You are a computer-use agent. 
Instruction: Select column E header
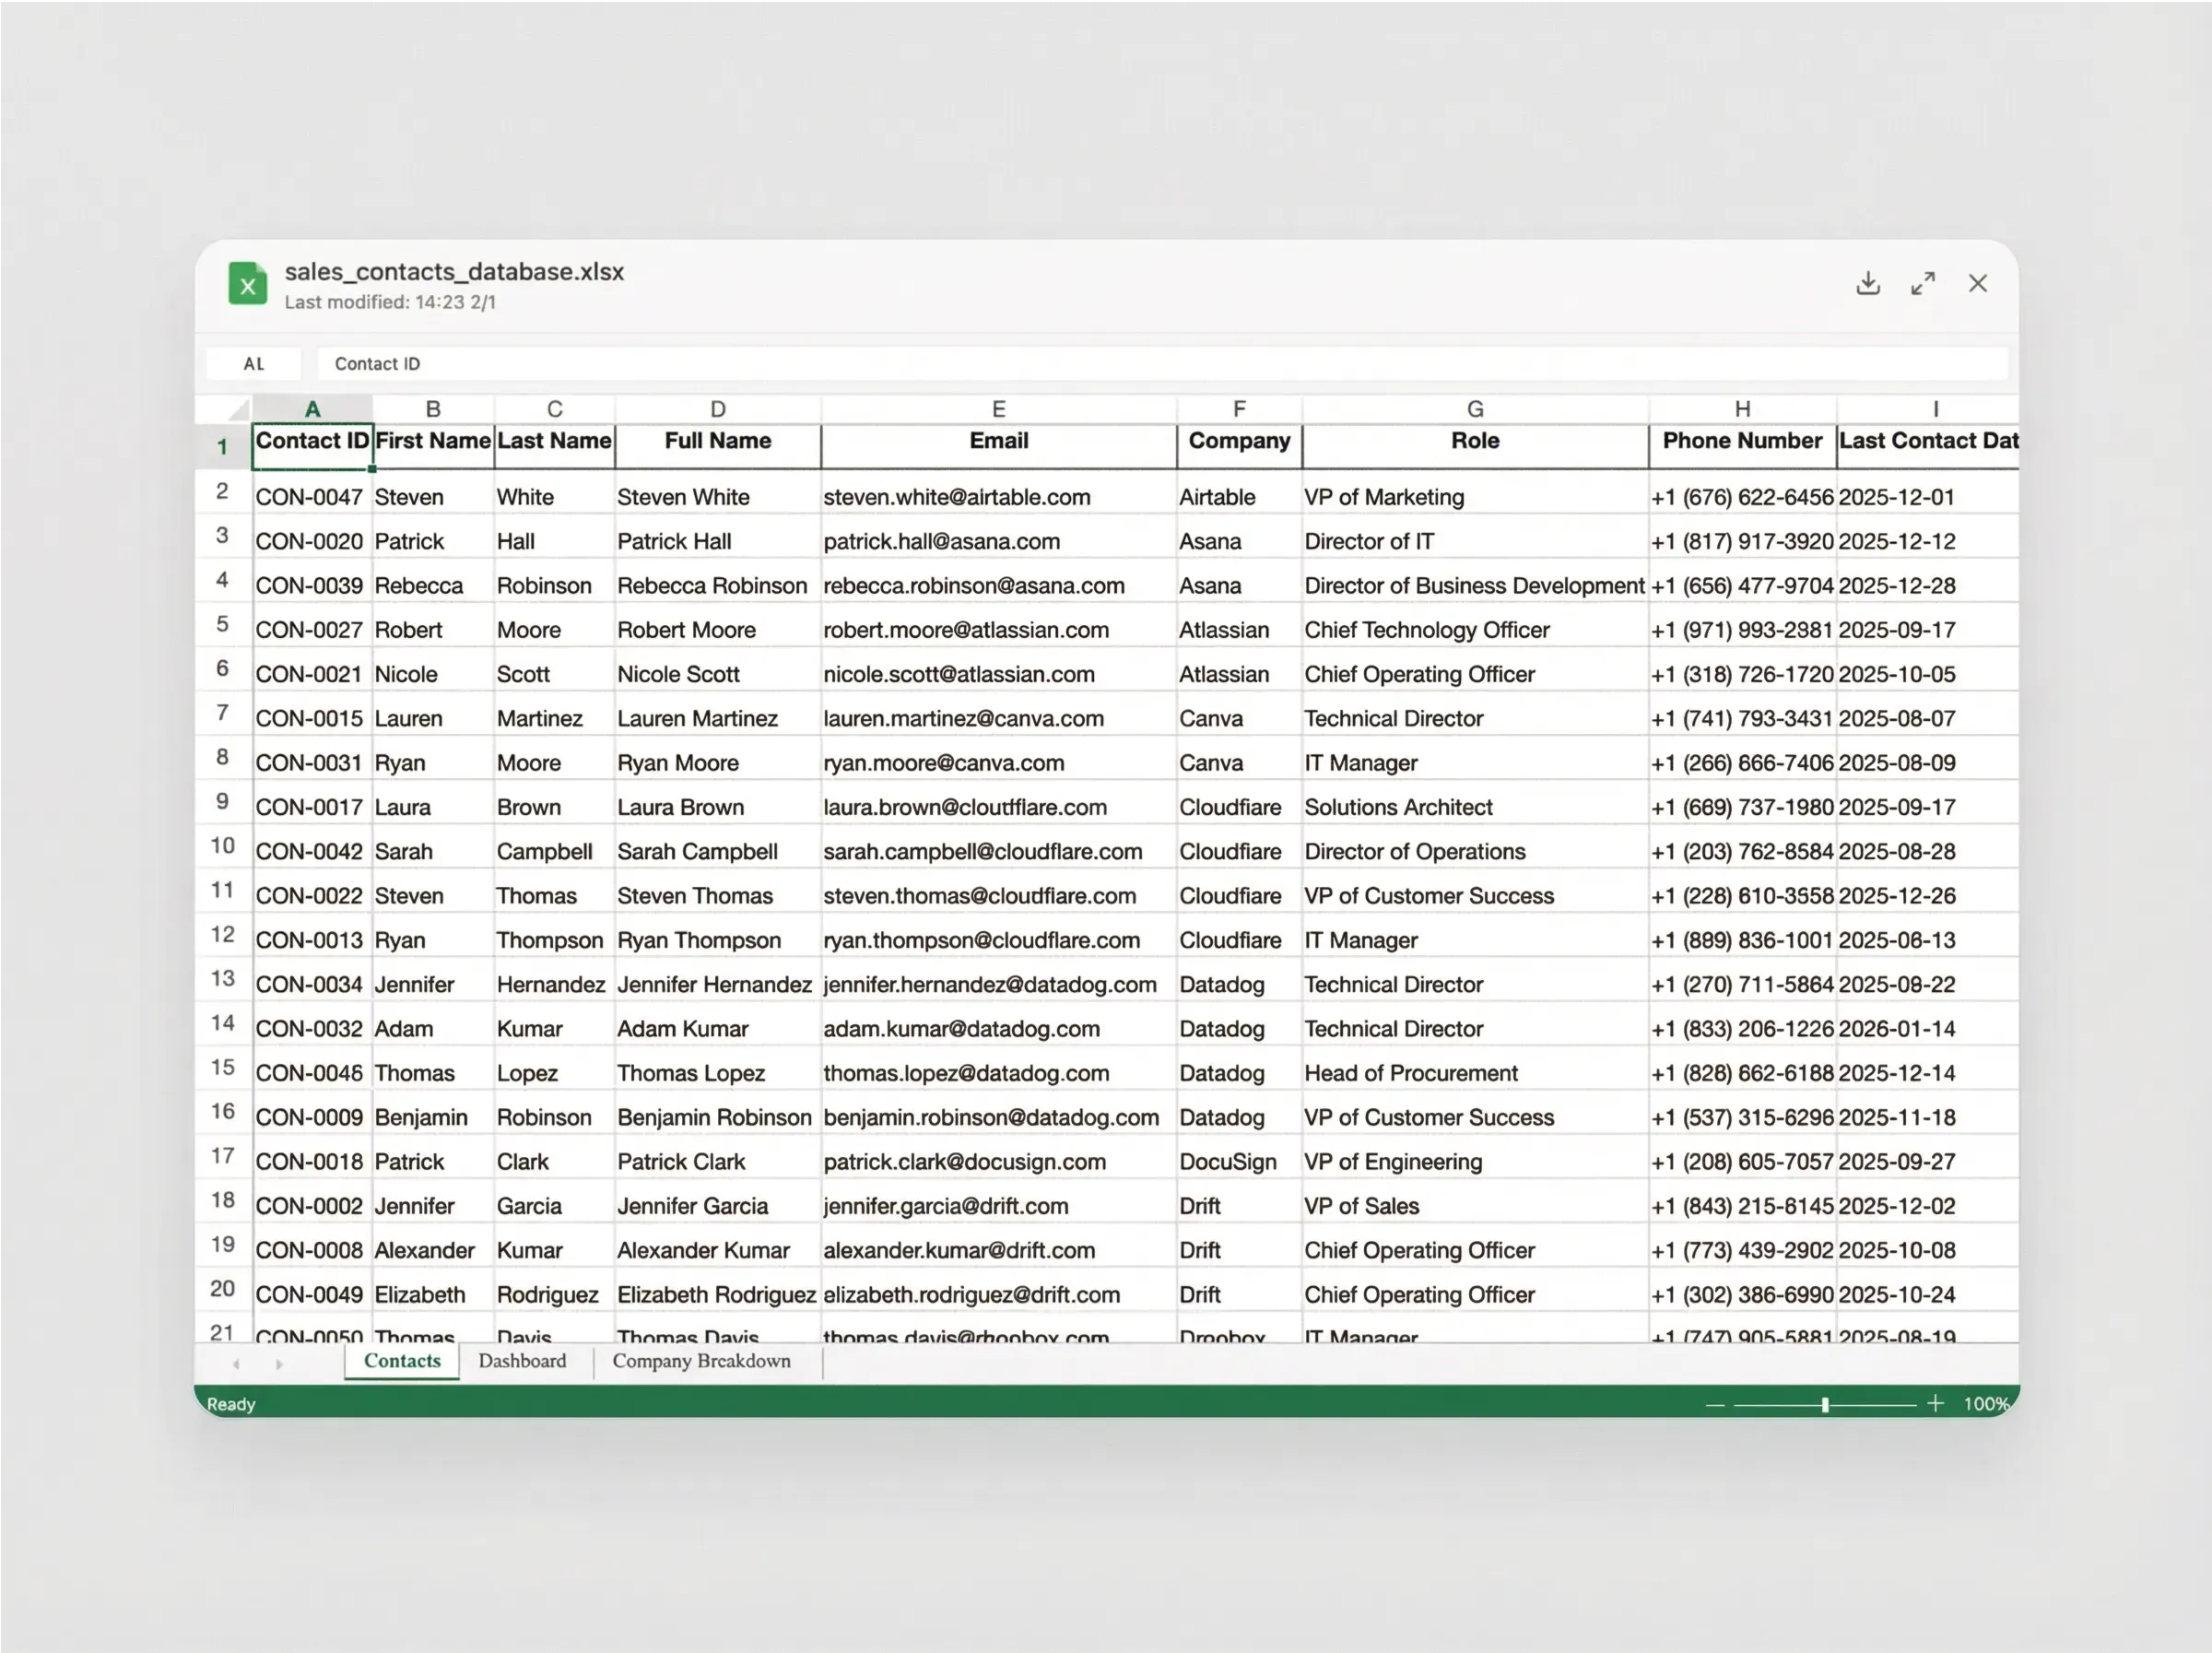click(998, 409)
